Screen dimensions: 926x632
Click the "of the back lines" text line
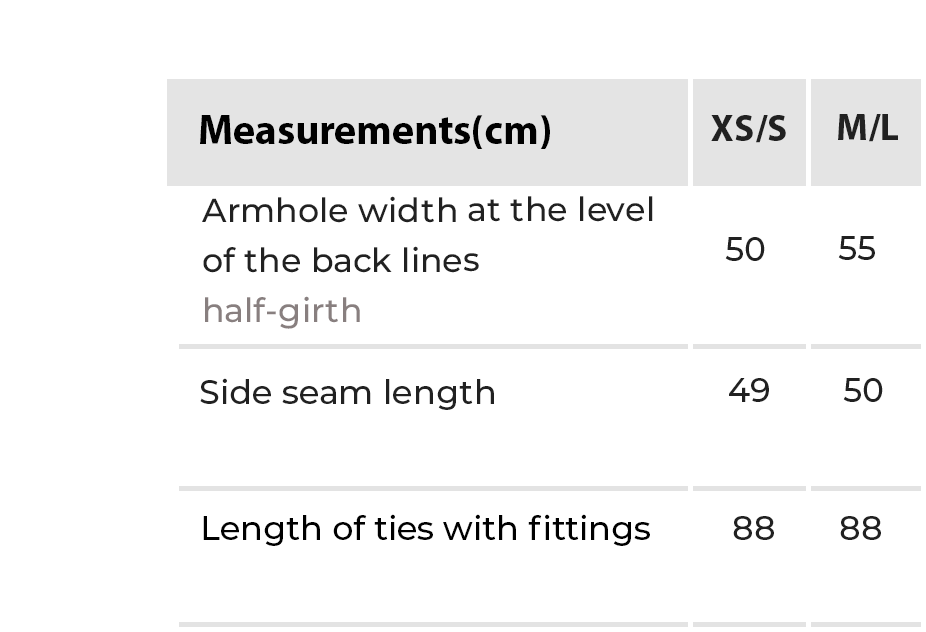pos(340,261)
